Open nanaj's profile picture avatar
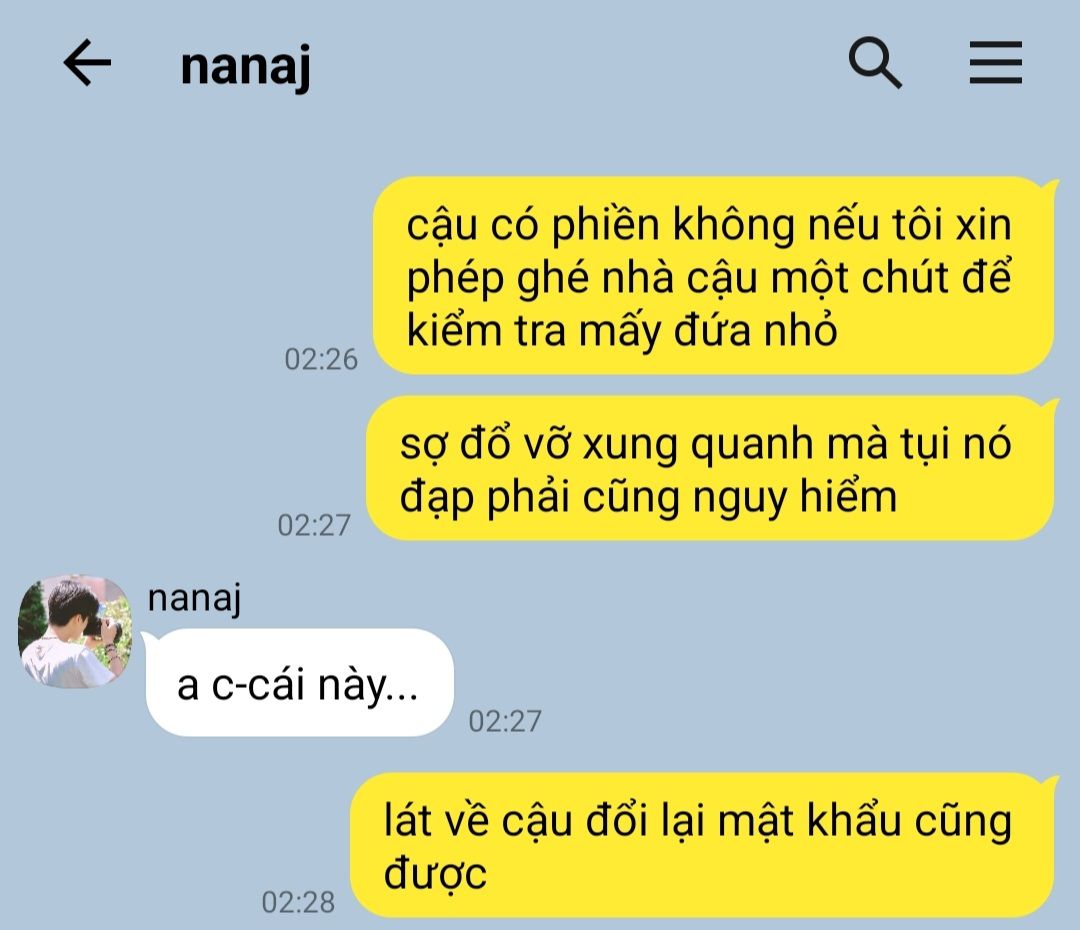 [x=75, y=631]
